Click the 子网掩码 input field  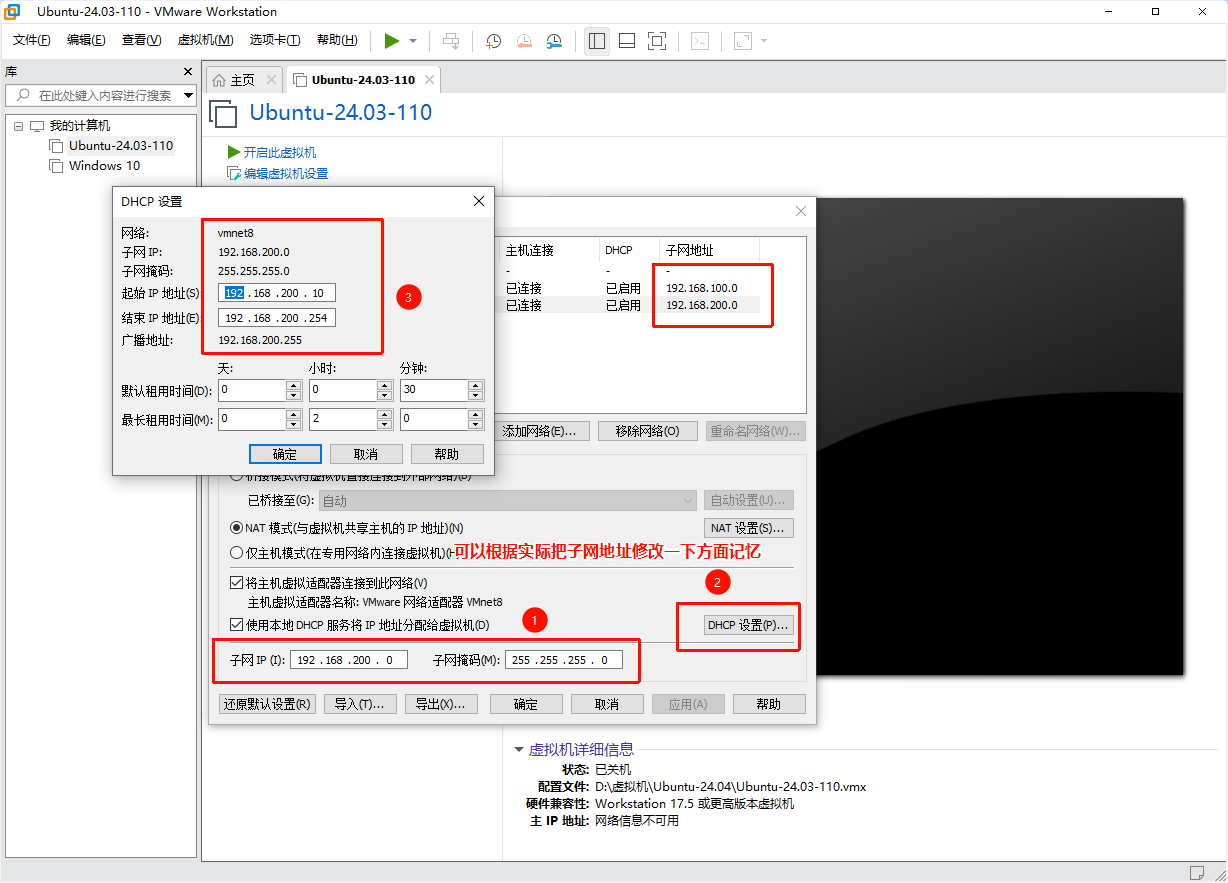tap(564, 660)
